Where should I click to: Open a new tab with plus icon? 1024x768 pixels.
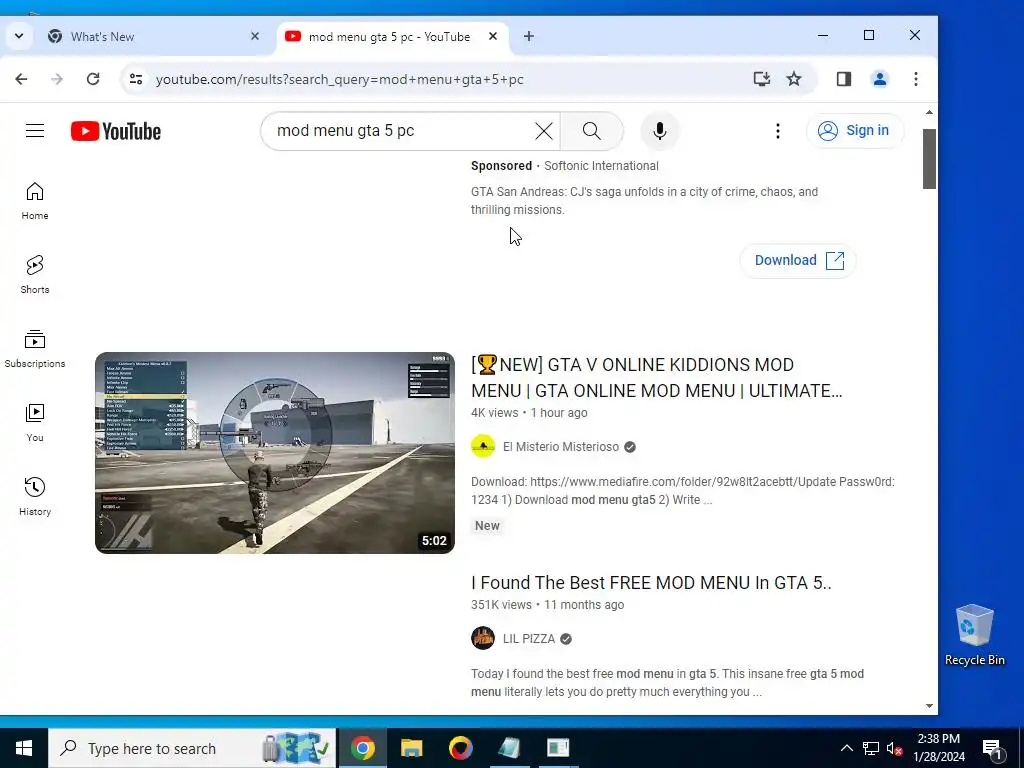point(528,37)
